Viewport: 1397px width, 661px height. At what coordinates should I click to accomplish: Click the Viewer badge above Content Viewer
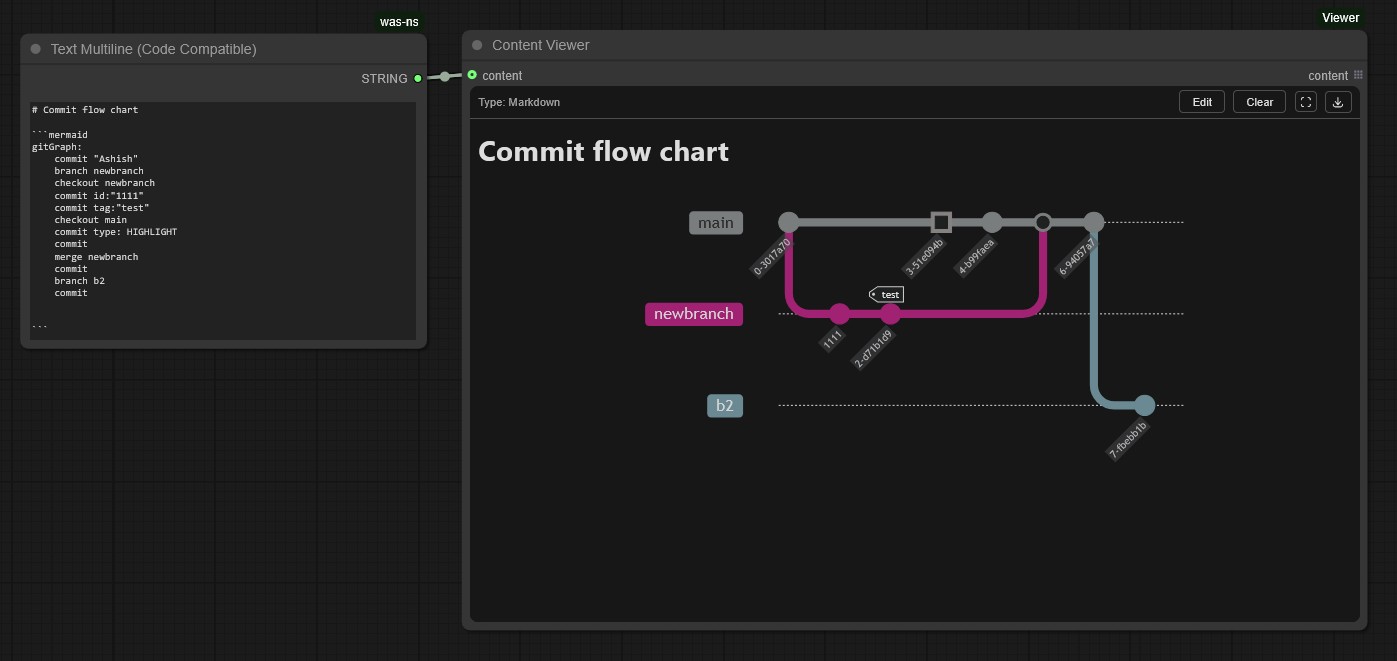1340,18
